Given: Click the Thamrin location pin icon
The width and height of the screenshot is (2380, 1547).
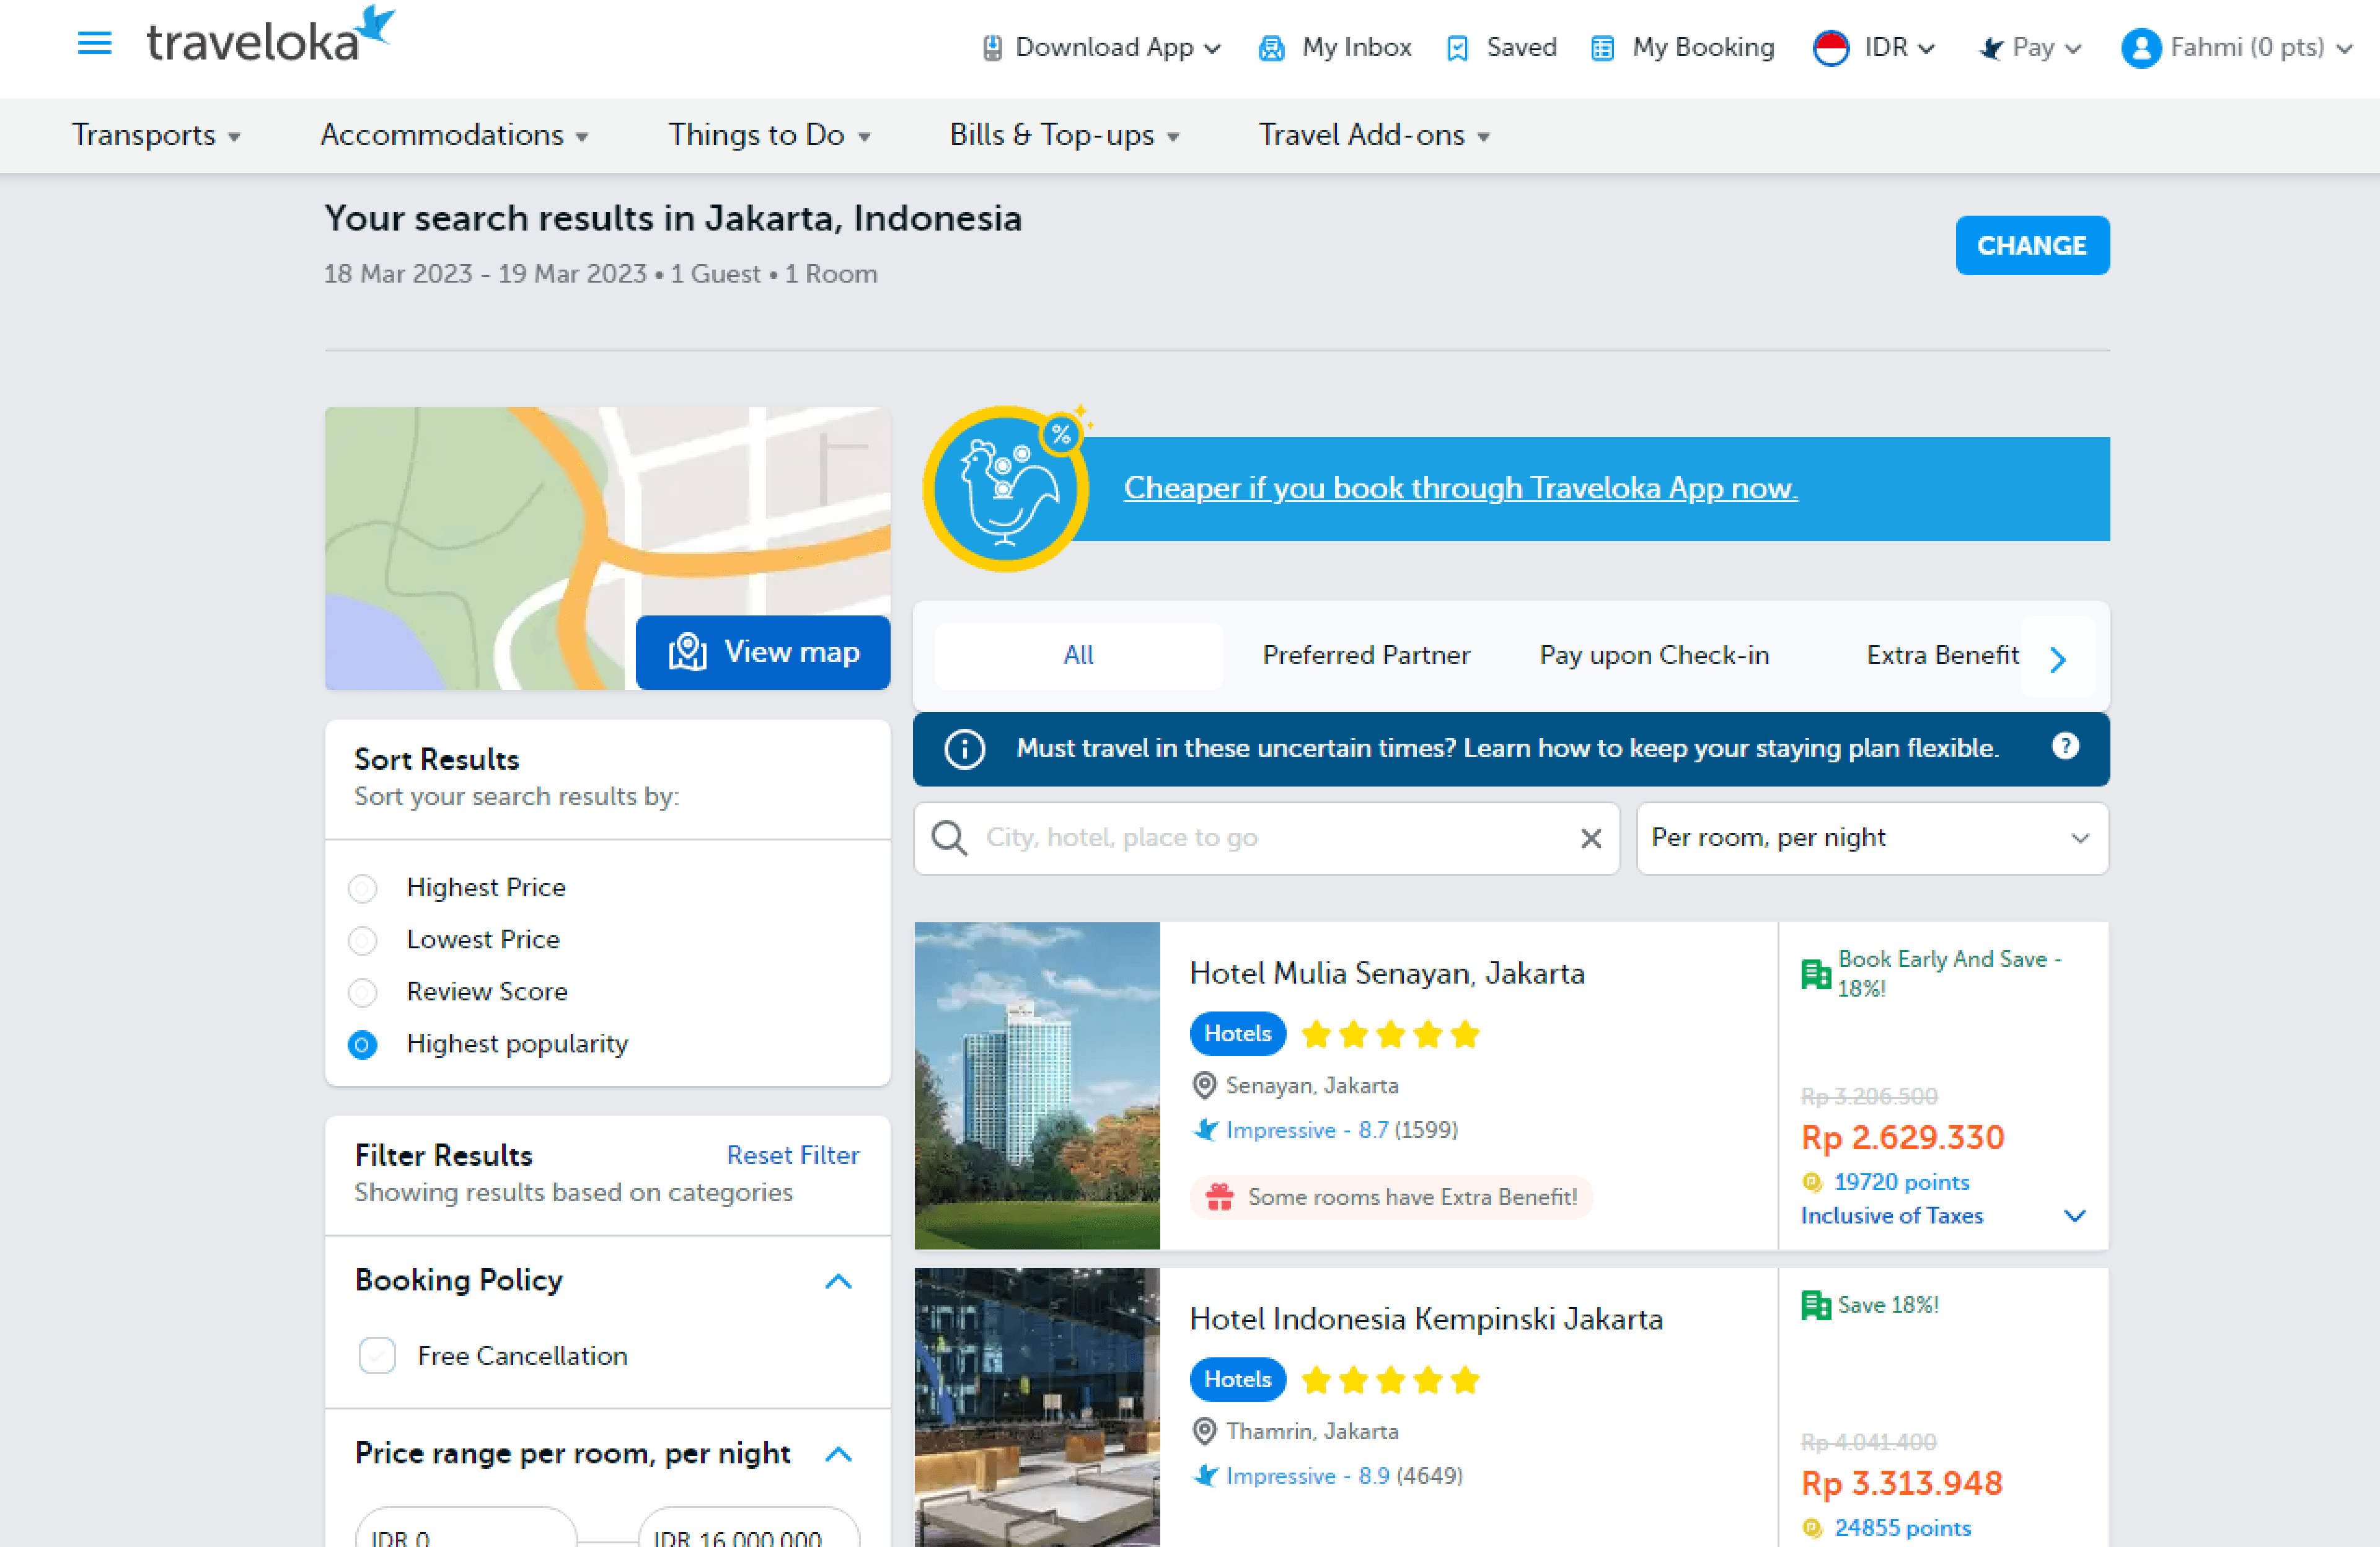Looking at the screenshot, I should click(1205, 1431).
